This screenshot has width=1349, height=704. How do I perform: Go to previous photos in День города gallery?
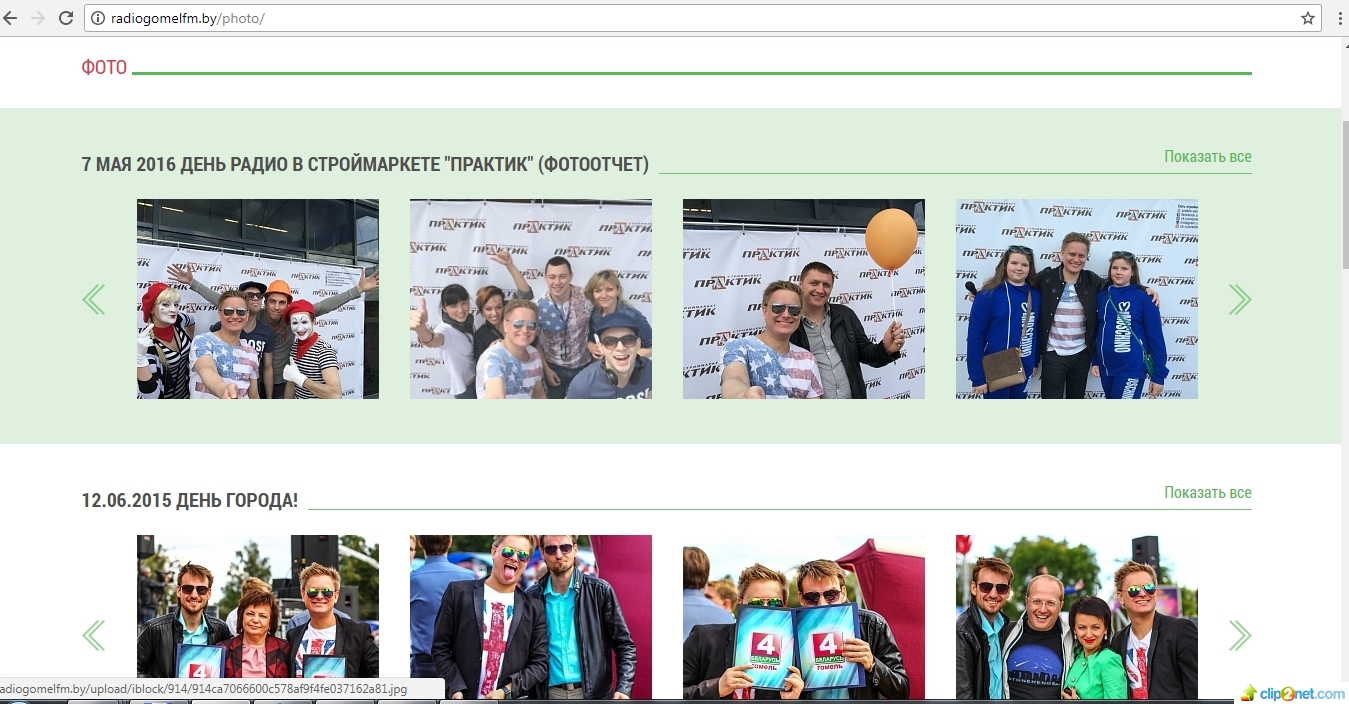(93, 635)
